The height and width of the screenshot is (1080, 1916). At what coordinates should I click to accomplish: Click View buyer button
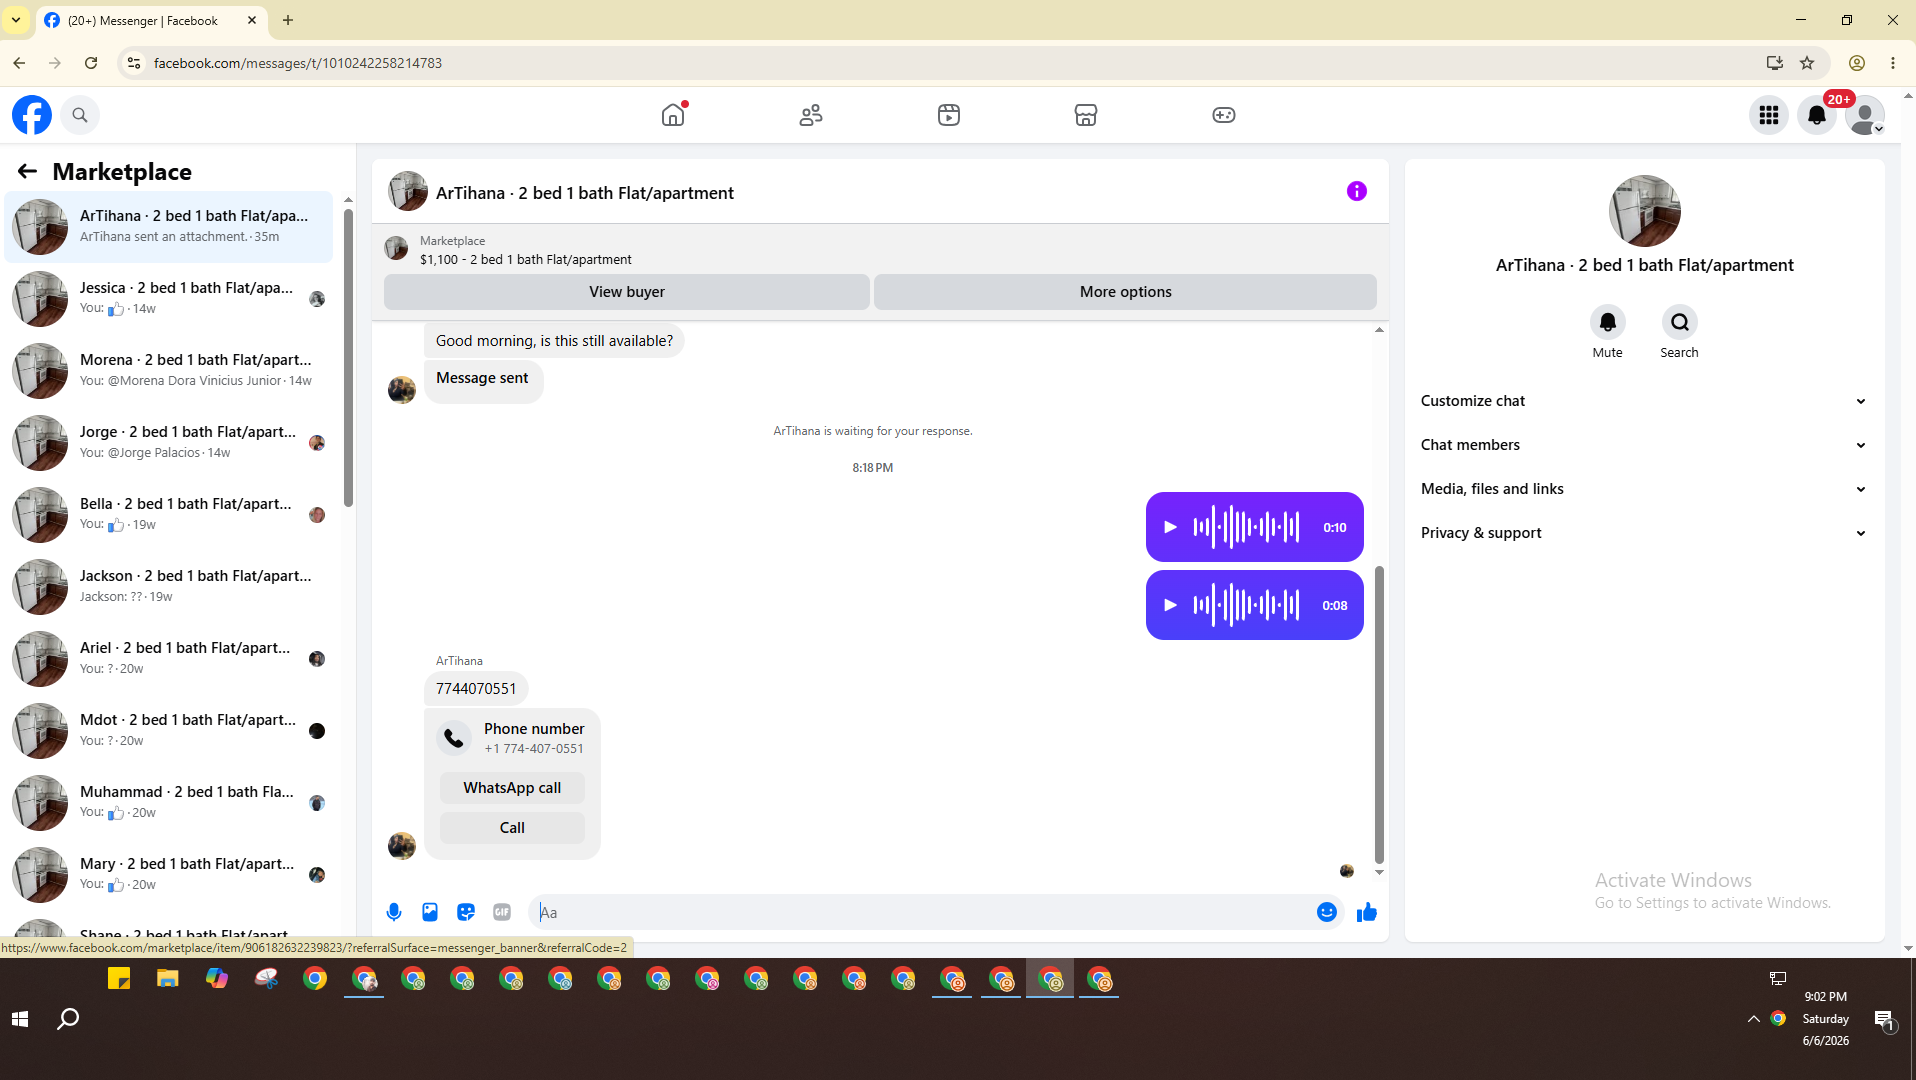(627, 292)
